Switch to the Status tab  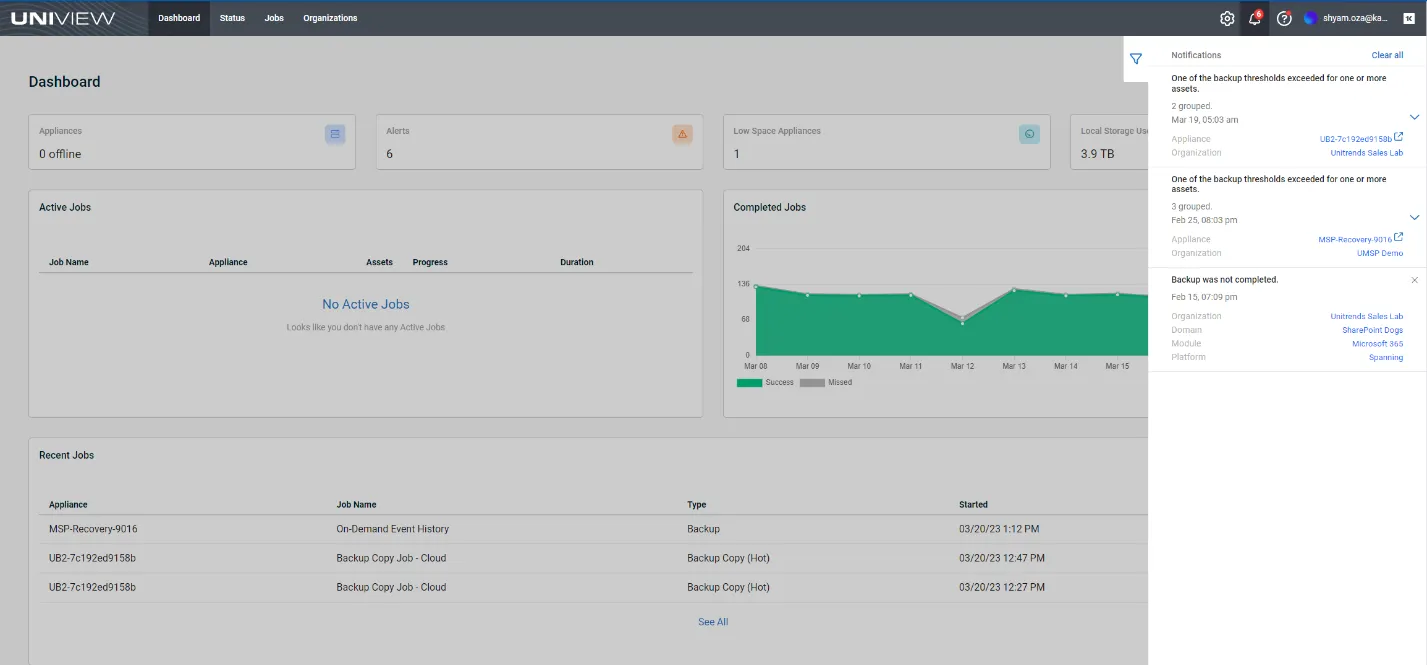(232, 18)
